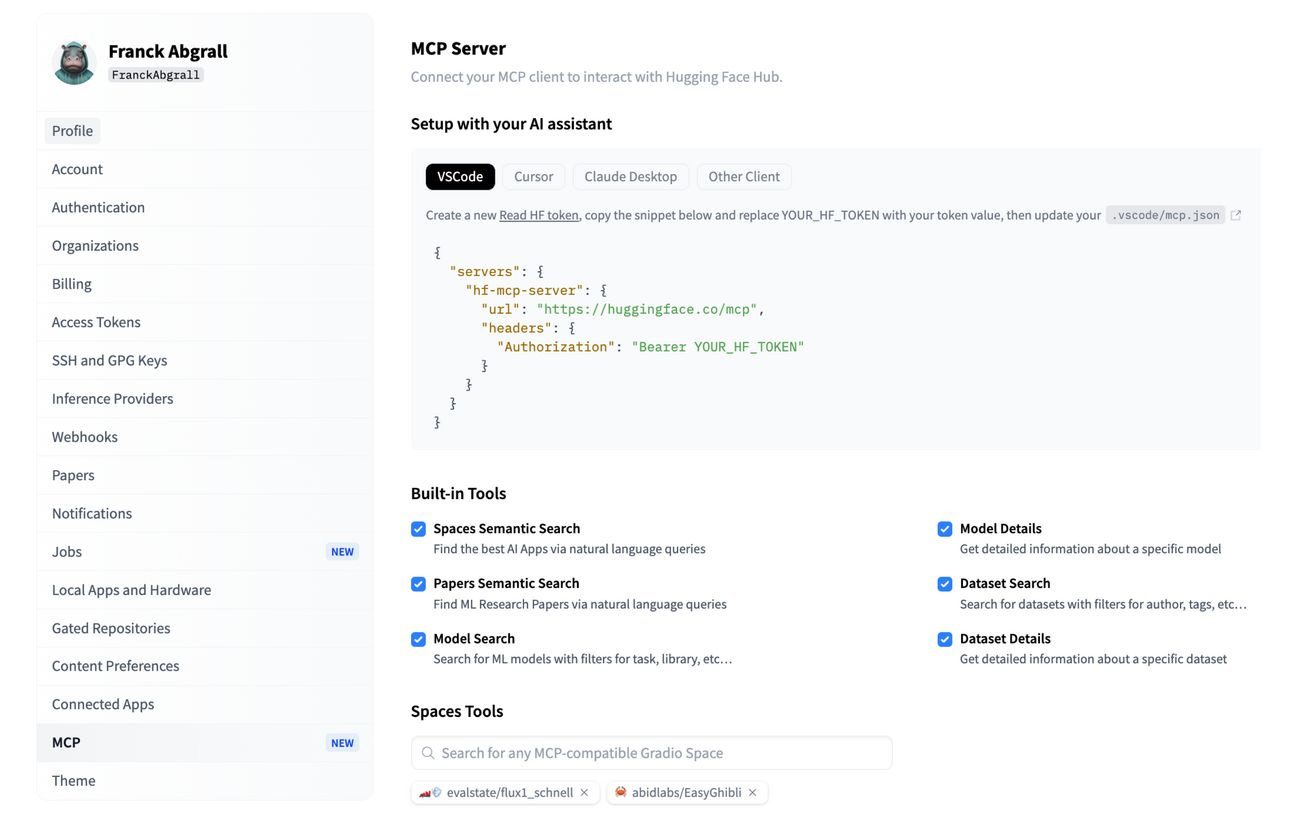This screenshot has height=831, width=1292.
Task: Click the Franck Abgrall profile name
Action: coord(168,51)
